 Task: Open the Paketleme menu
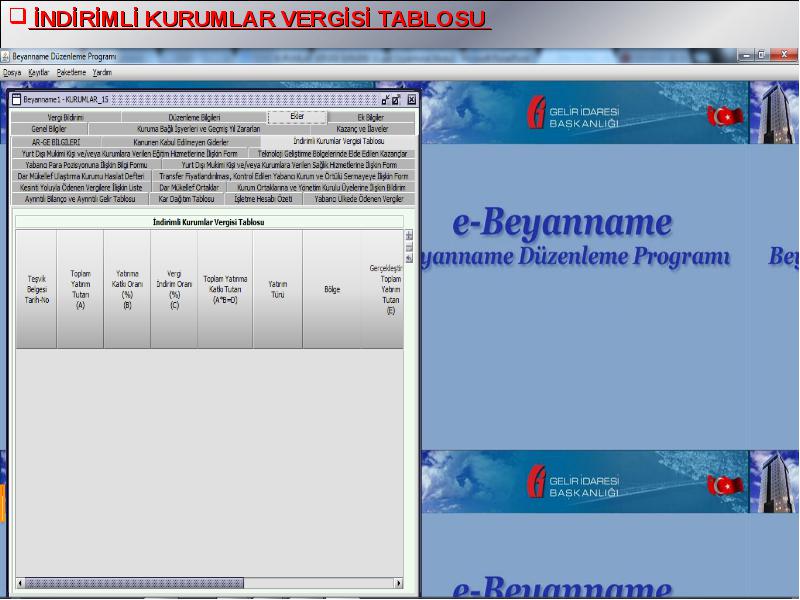[71, 72]
